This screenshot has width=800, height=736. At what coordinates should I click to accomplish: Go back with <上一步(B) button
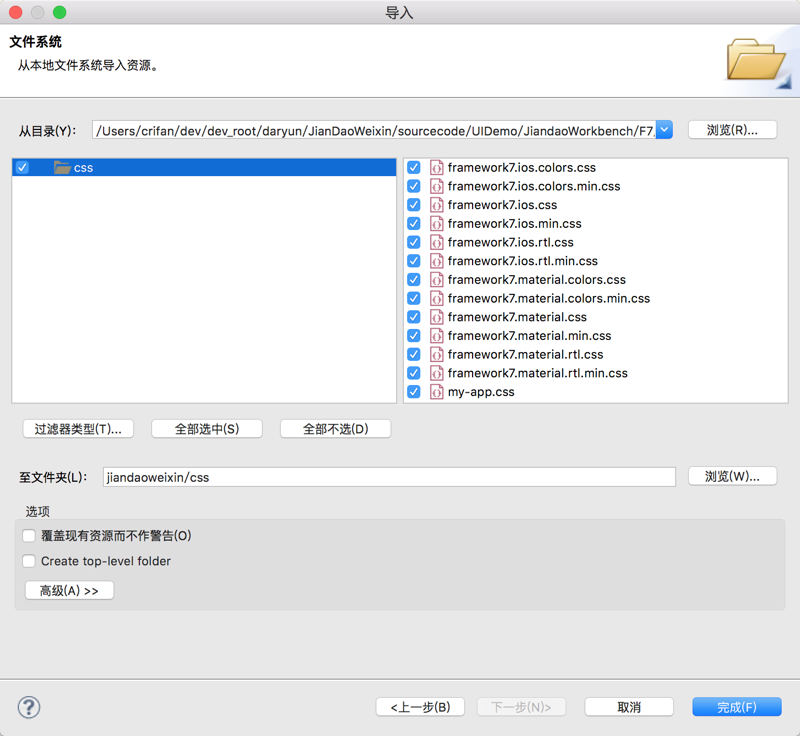click(x=420, y=707)
